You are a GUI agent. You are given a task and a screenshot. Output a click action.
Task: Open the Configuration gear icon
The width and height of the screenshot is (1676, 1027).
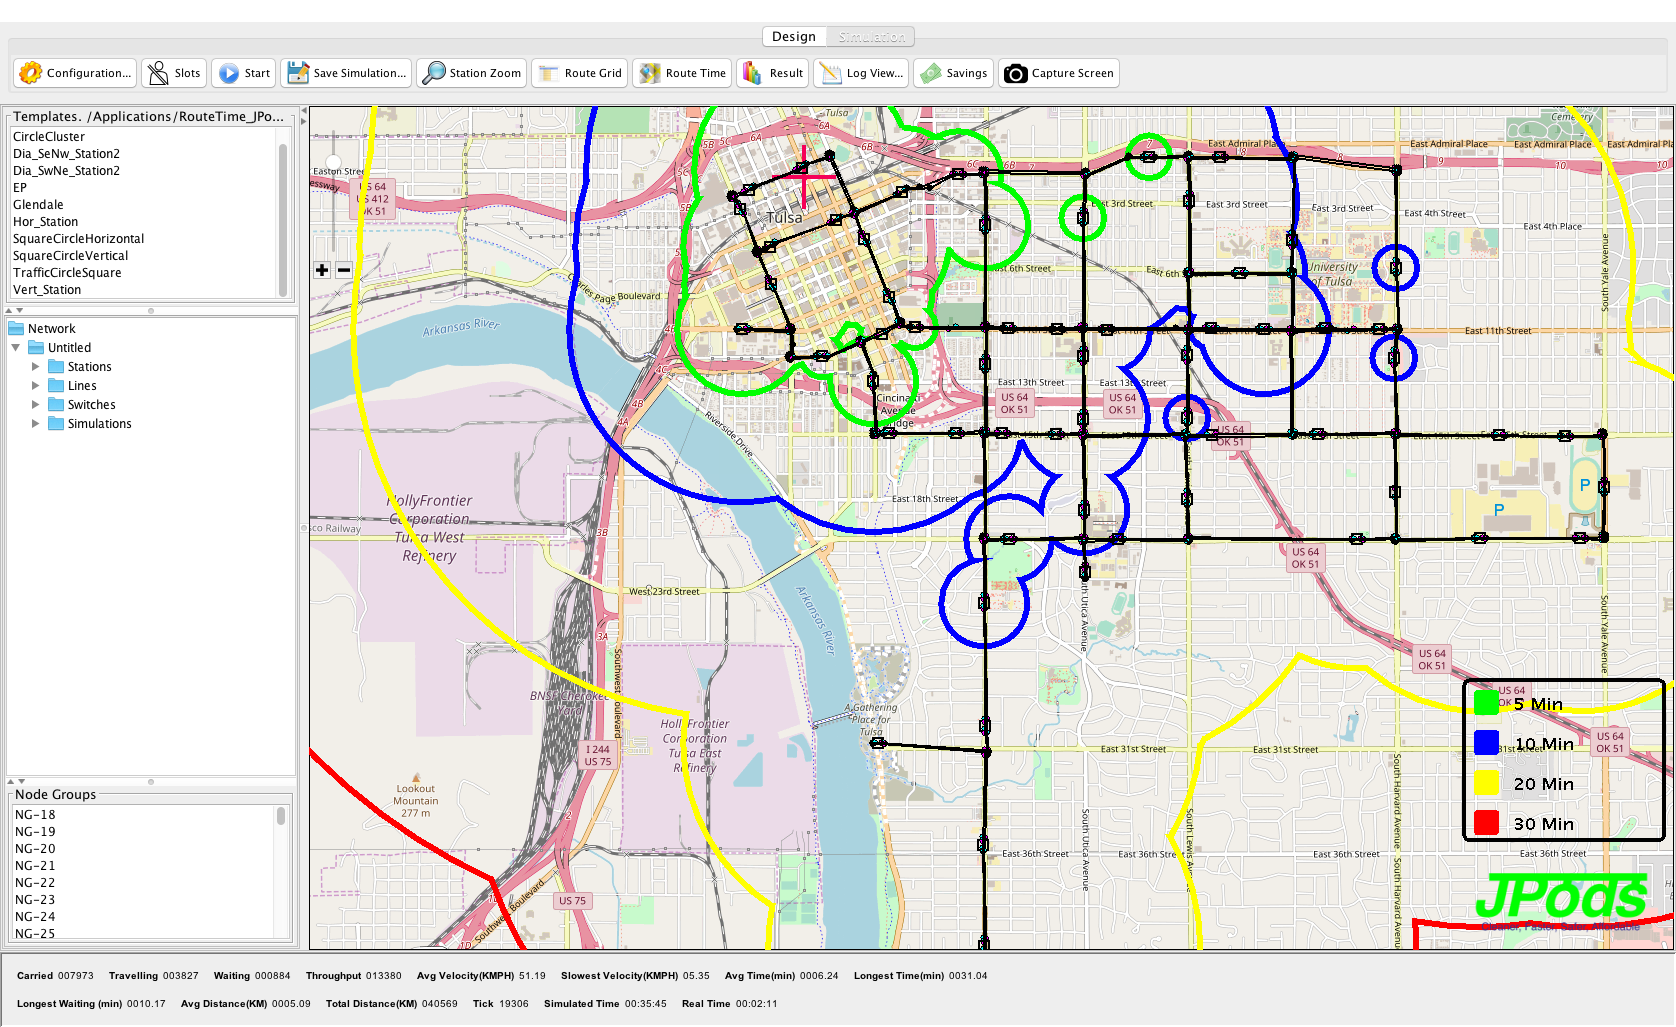pos(31,73)
